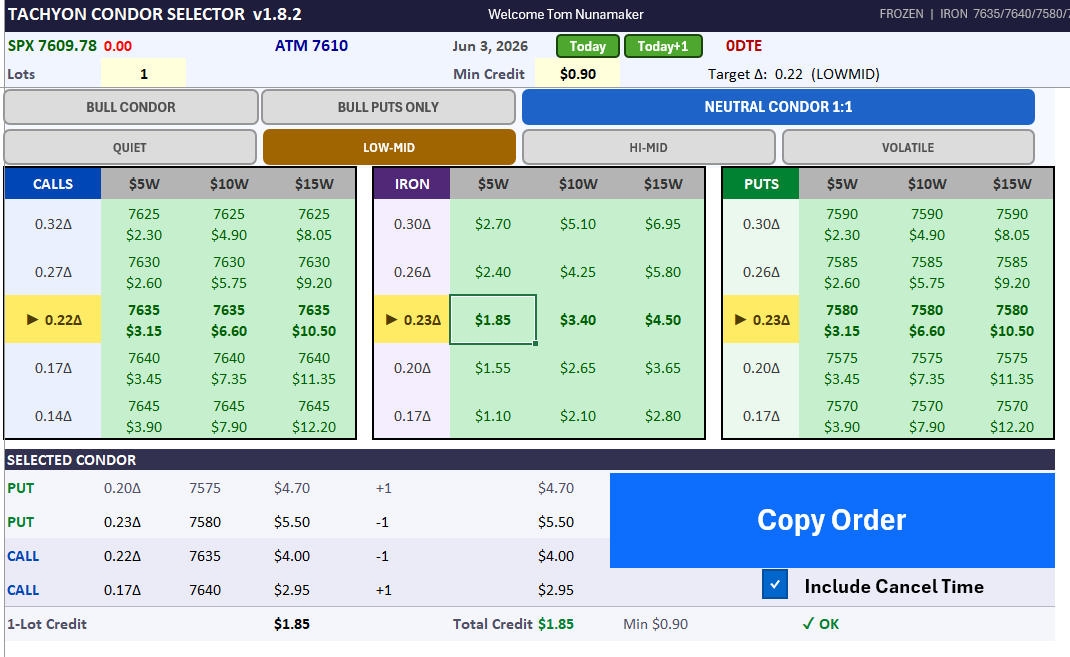Select the $3.40 iron $10W cell

(578, 320)
